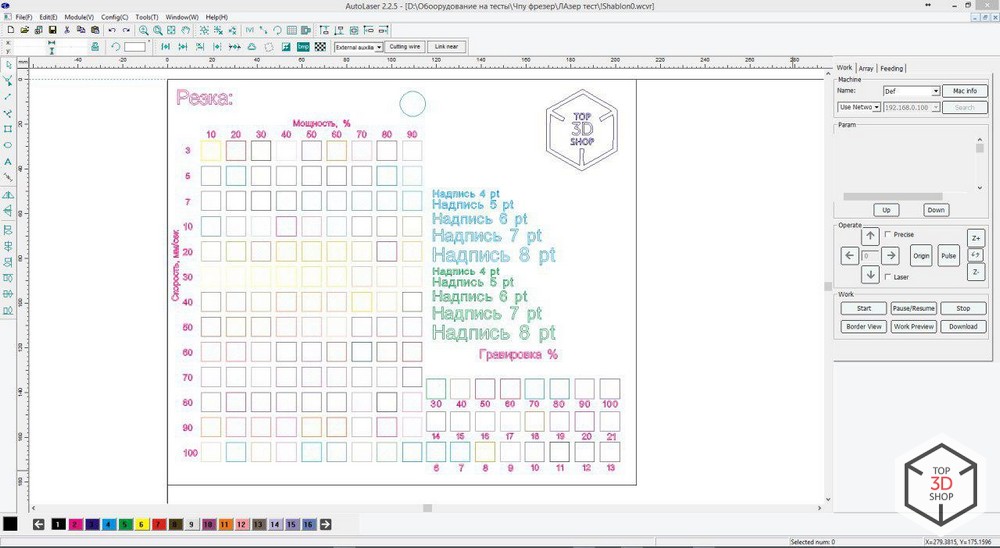The height and width of the screenshot is (548, 1000).
Task: Open the Edit(E) menu
Action: [x=48, y=17]
